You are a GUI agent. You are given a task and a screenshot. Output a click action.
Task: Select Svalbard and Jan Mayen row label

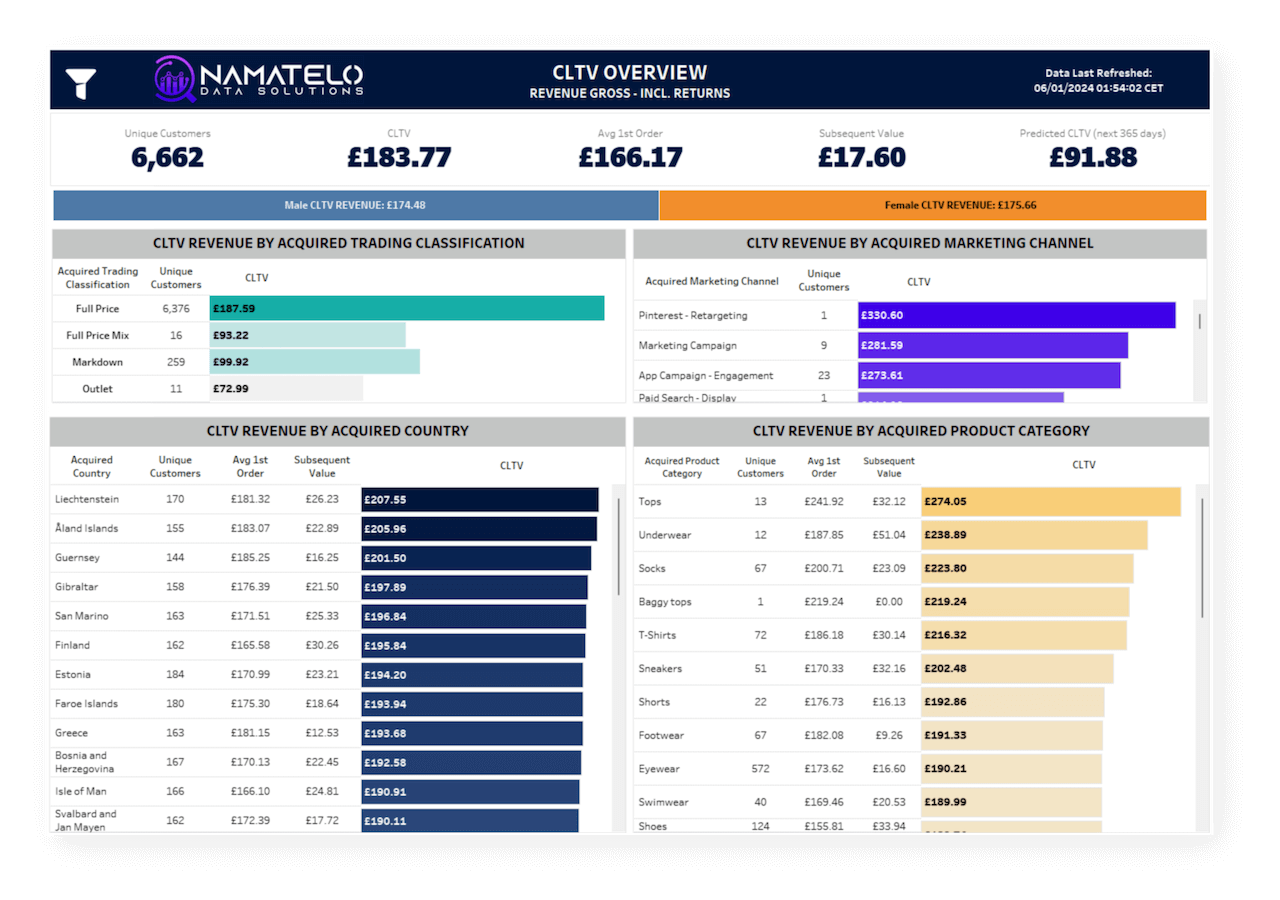[86, 820]
